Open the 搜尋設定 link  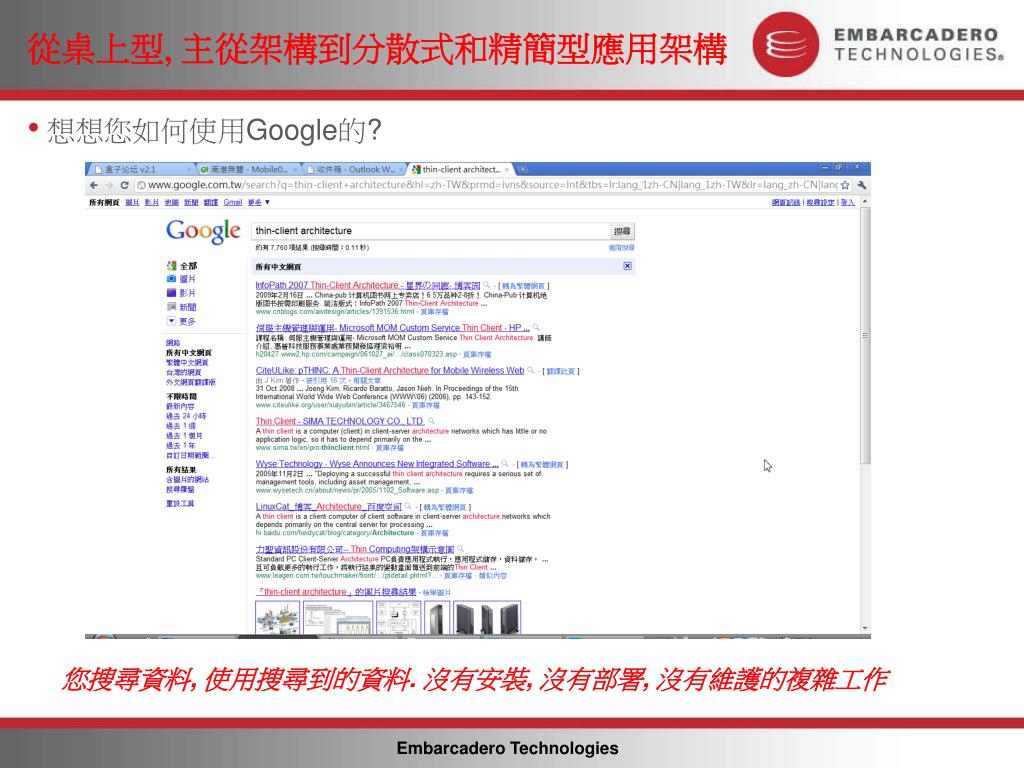click(x=820, y=202)
